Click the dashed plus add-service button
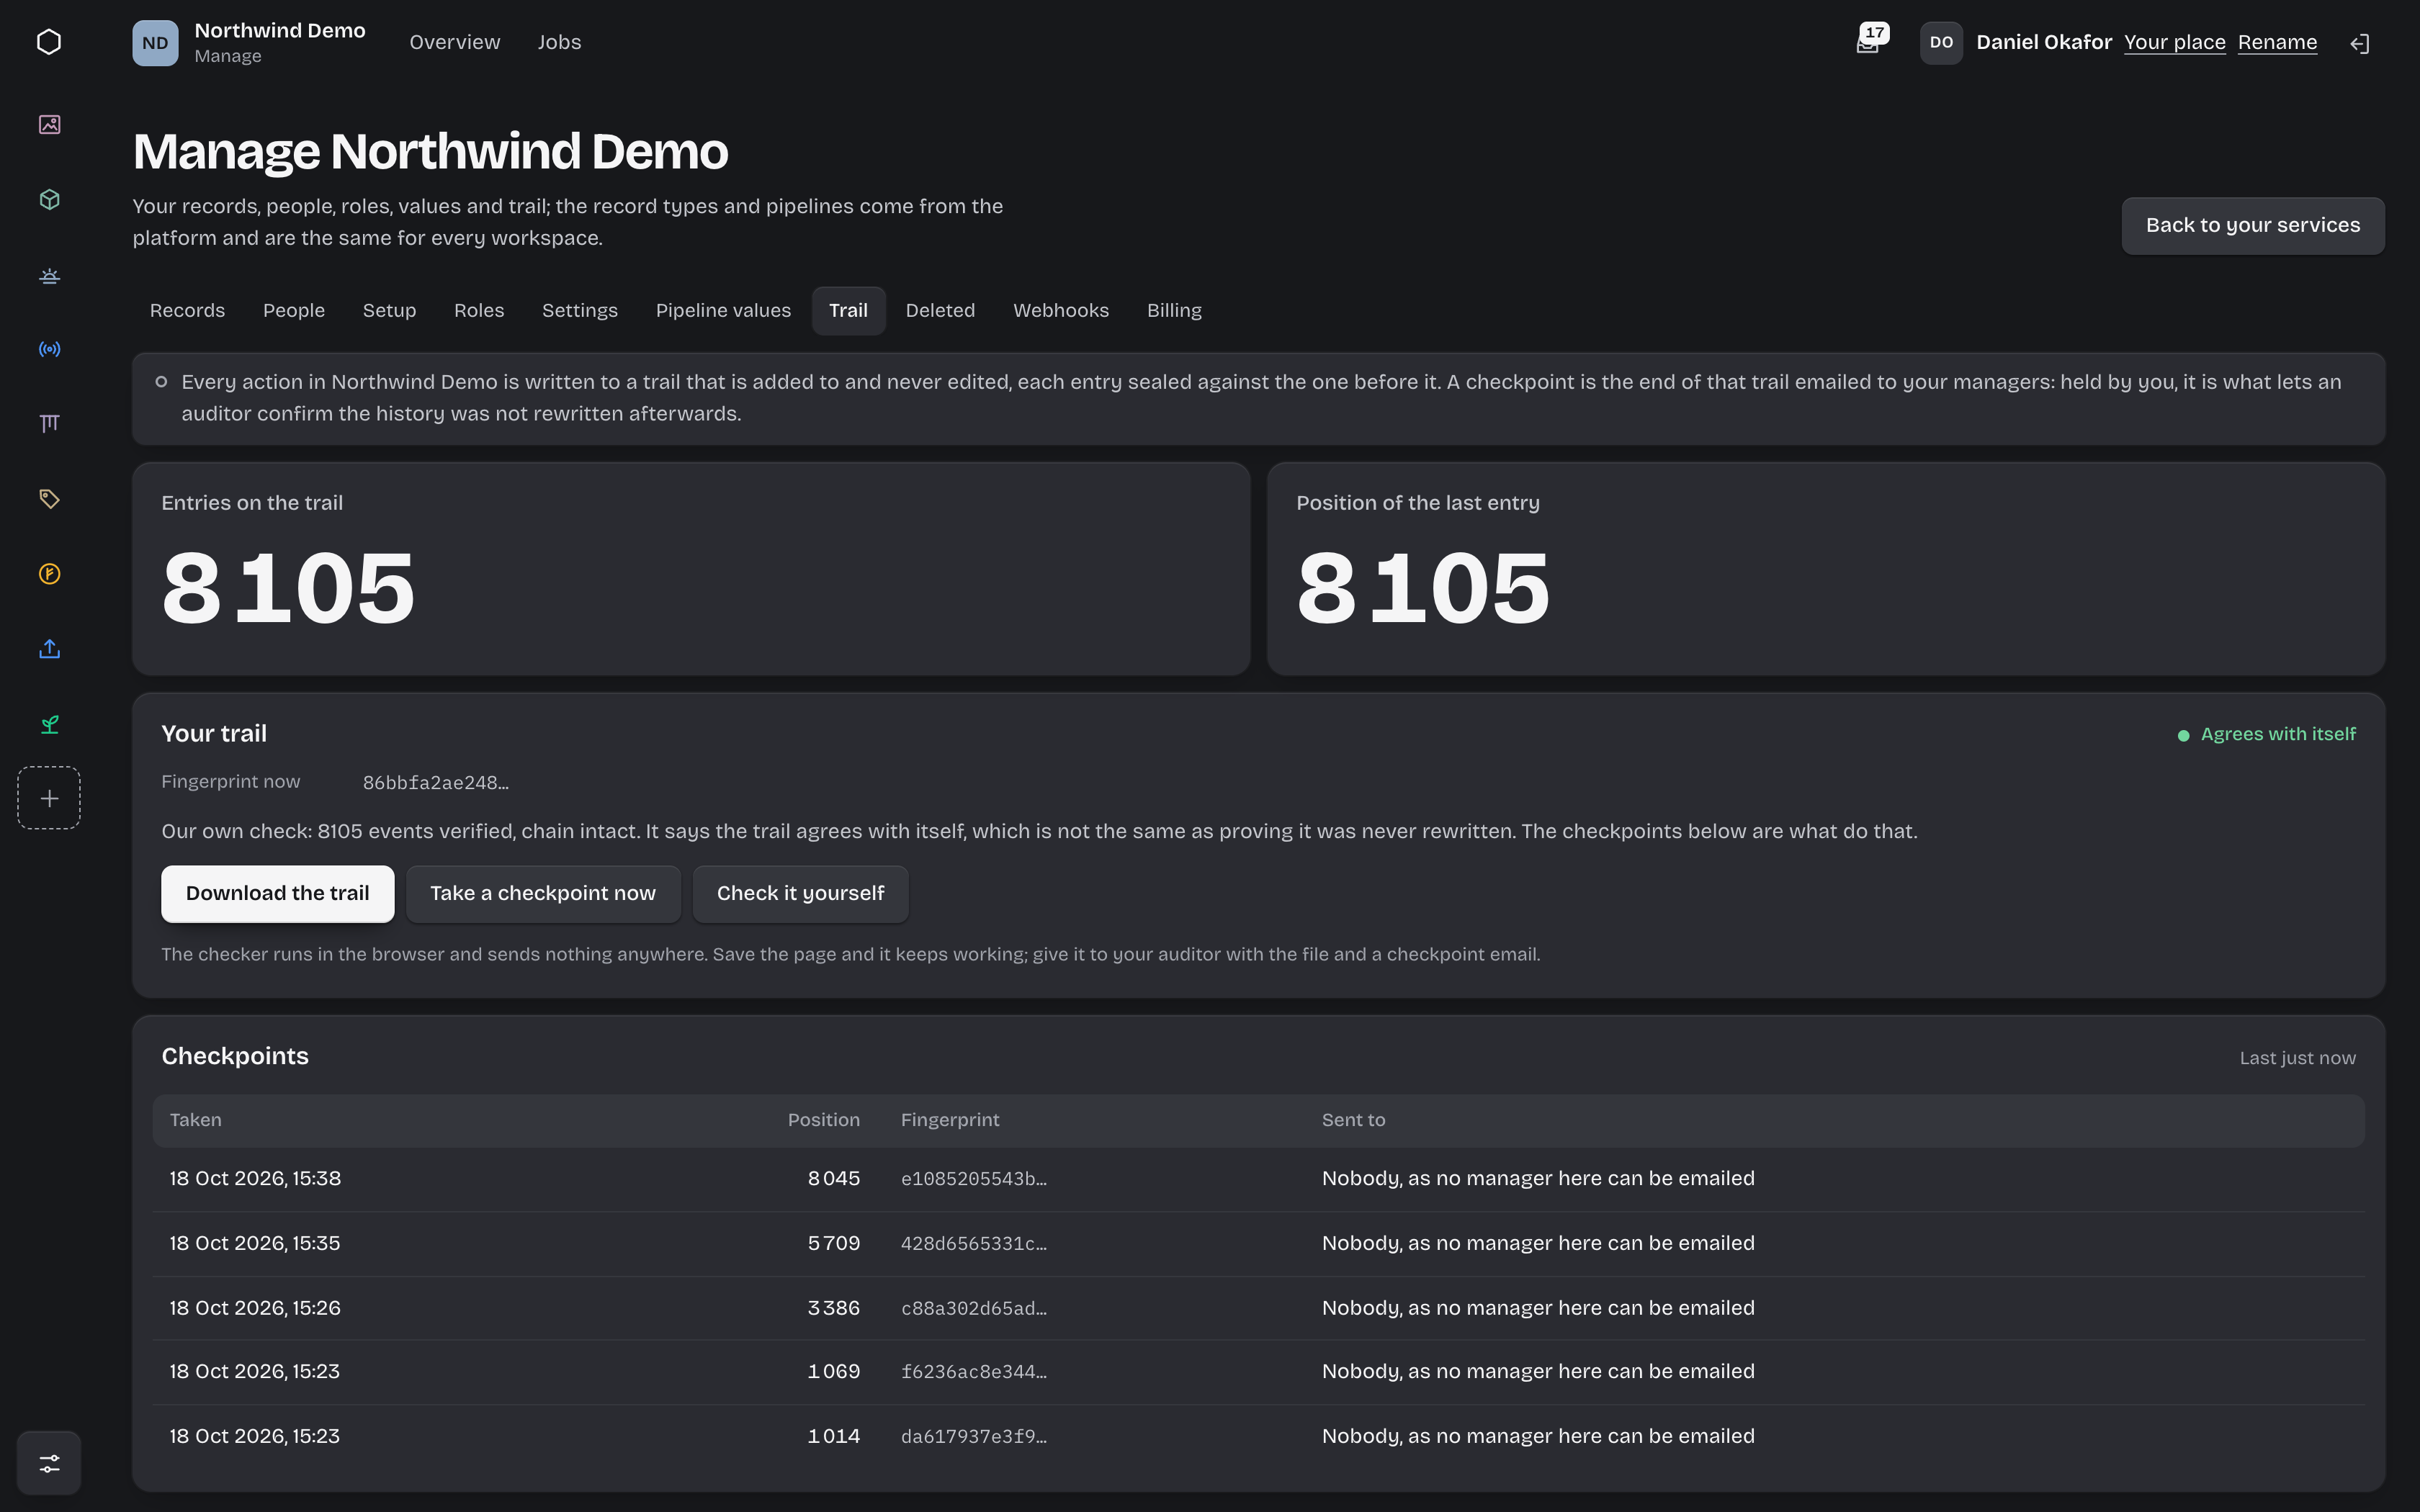 [49, 798]
